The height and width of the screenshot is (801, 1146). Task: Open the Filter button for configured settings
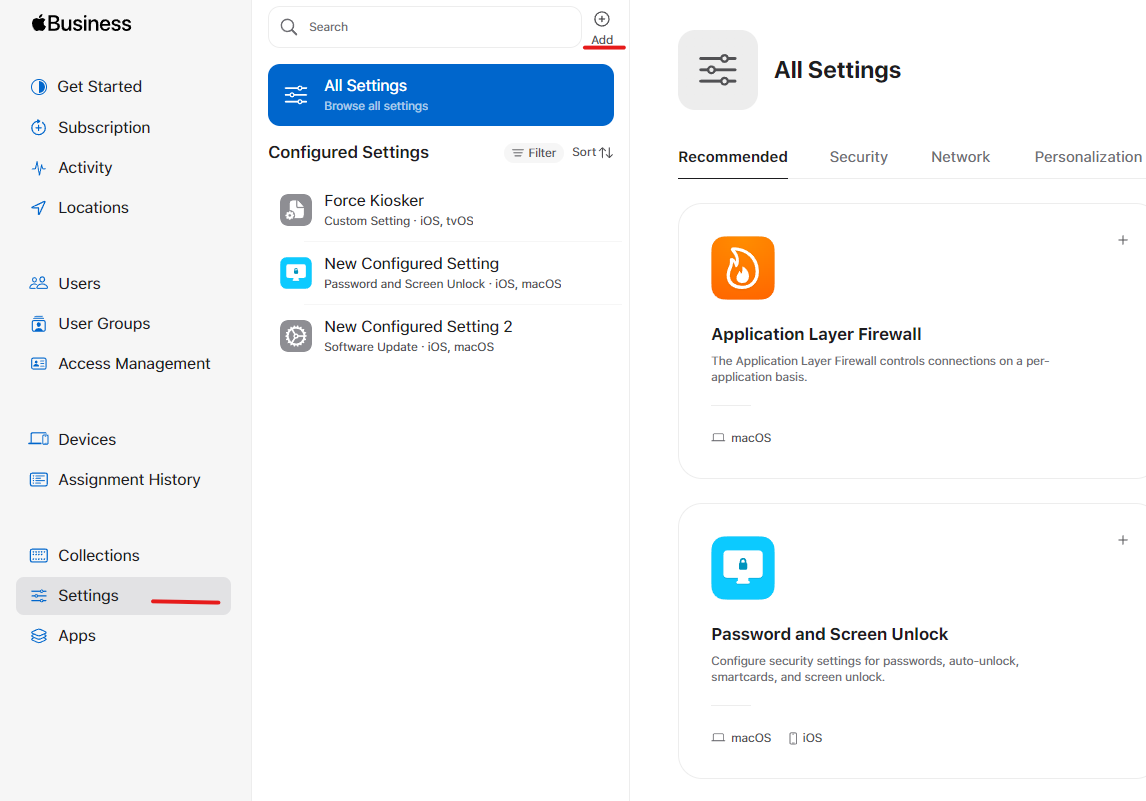click(x=534, y=153)
